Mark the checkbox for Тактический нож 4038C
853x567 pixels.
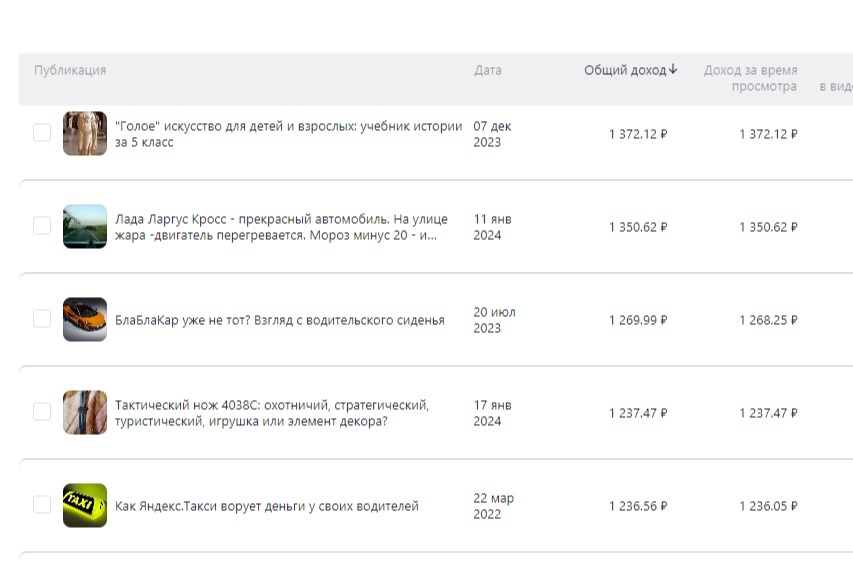point(42,412)
